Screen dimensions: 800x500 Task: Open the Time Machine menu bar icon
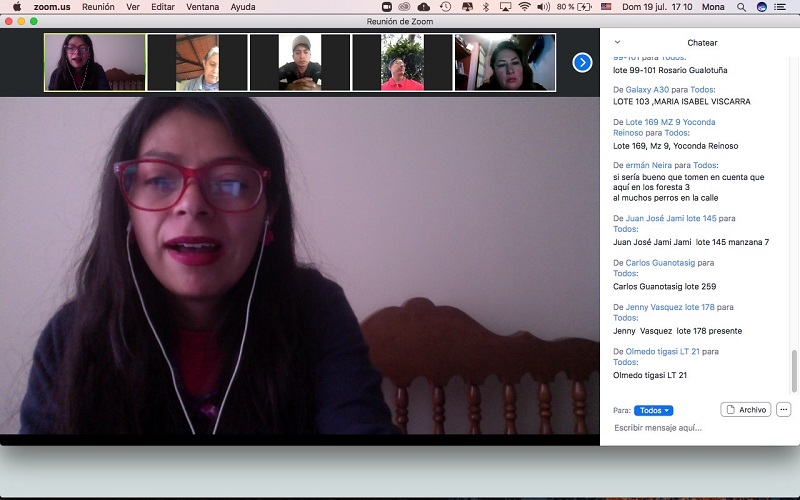click(x=445, y=7)
